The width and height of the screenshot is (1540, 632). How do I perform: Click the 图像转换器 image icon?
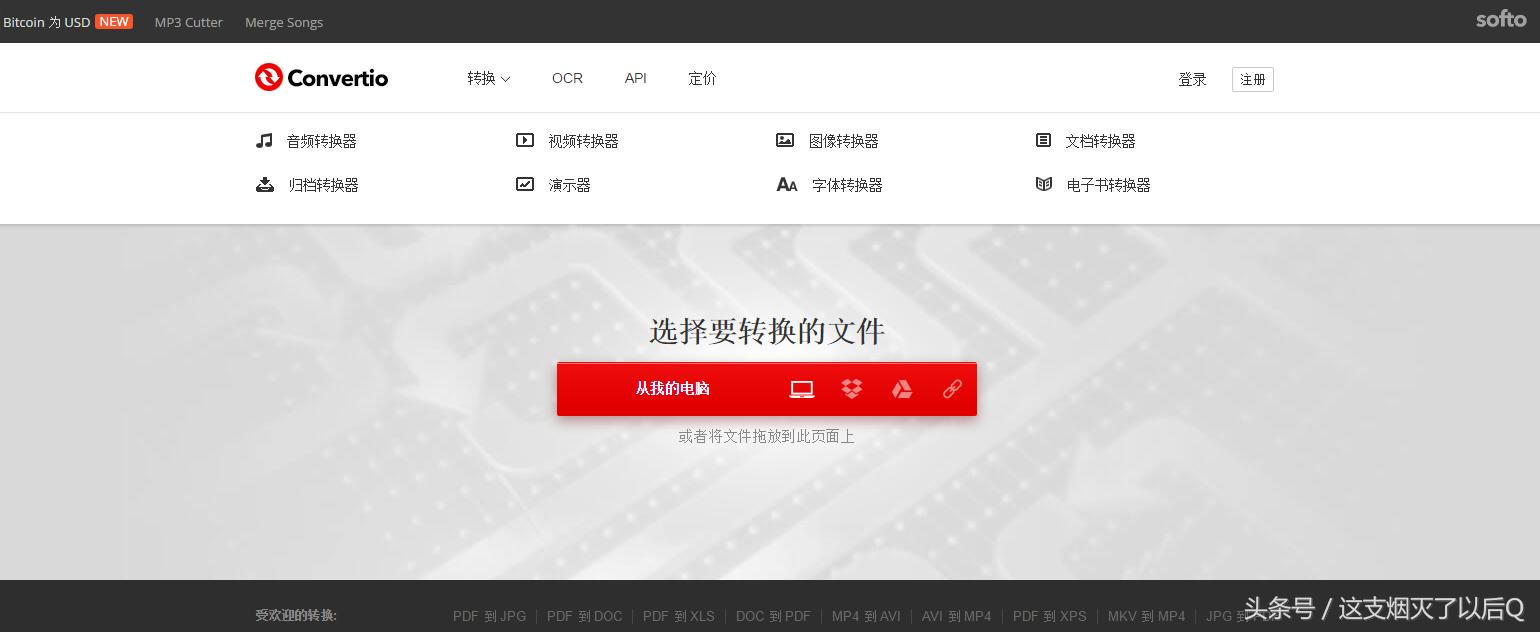[x=785, y=140]
